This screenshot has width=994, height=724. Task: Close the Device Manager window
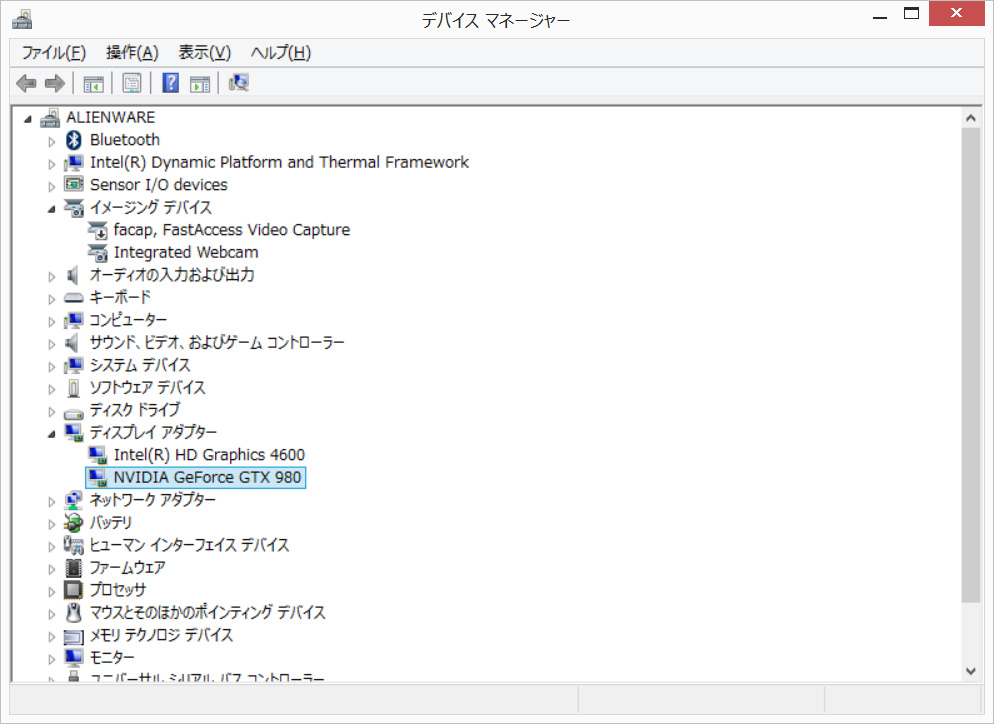957,13
